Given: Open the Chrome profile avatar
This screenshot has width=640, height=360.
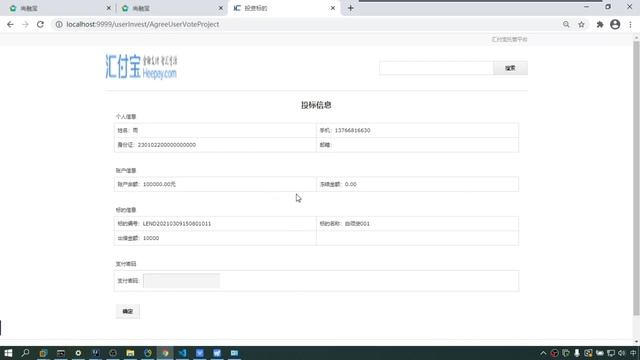Looking at the screenshot, I should pyautogui.click(x=615, y=24).
